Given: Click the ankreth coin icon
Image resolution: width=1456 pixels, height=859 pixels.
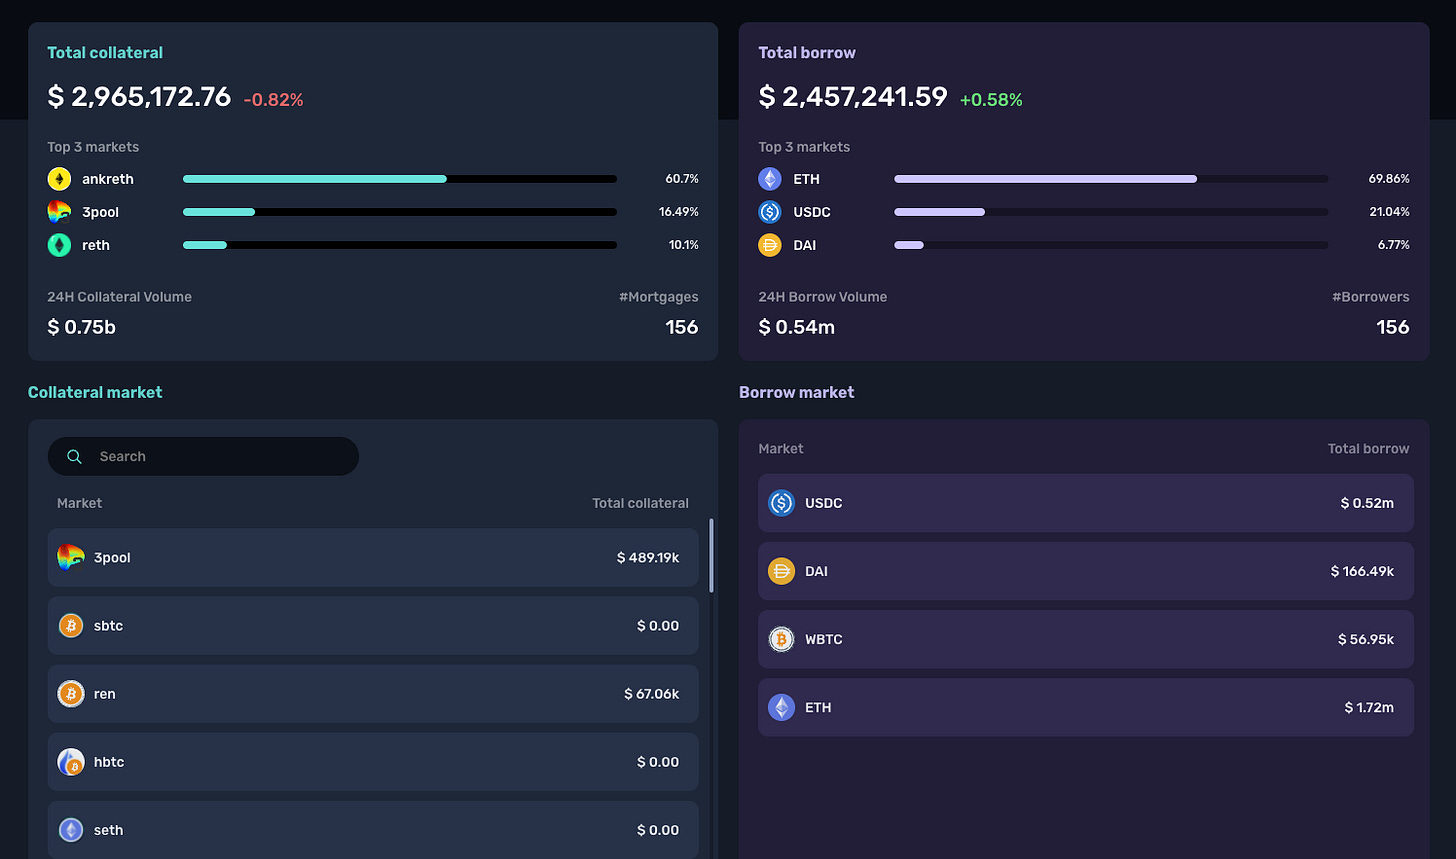Looking at the screenshot, I should click(x=59, y=179).
